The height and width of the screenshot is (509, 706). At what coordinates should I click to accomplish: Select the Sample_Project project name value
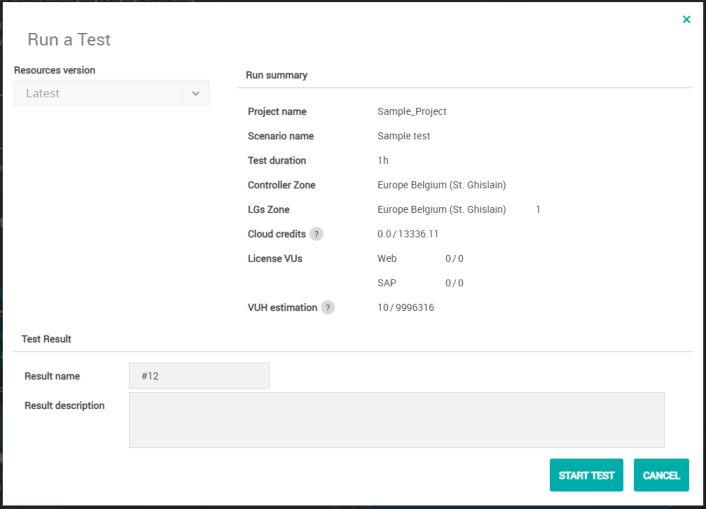pyautogui.click(x=412, y=111)
